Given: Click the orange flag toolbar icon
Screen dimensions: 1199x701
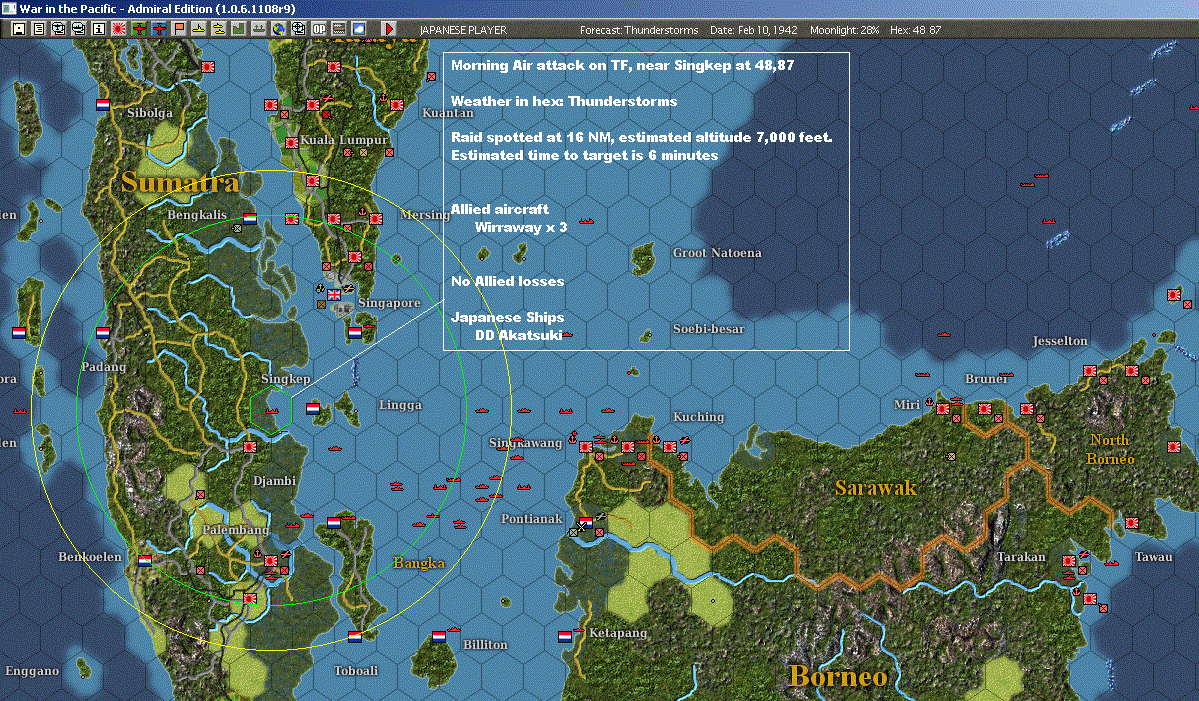Looking at the screenshot, I should (179, 29).
